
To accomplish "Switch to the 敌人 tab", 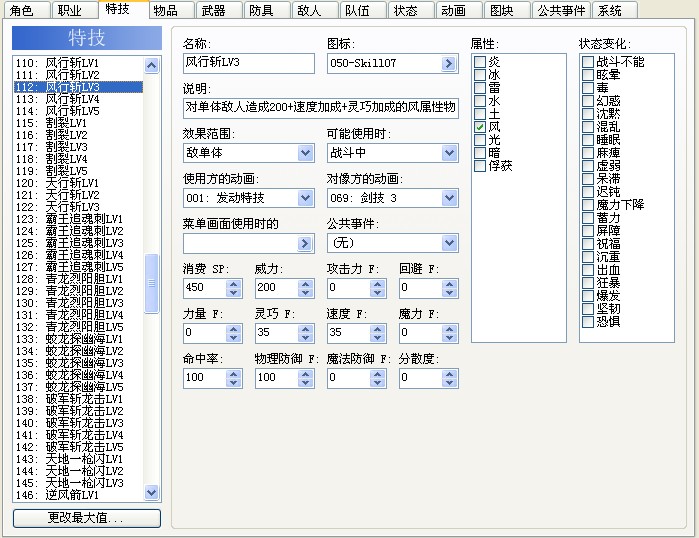I will (x=314, y=10).
